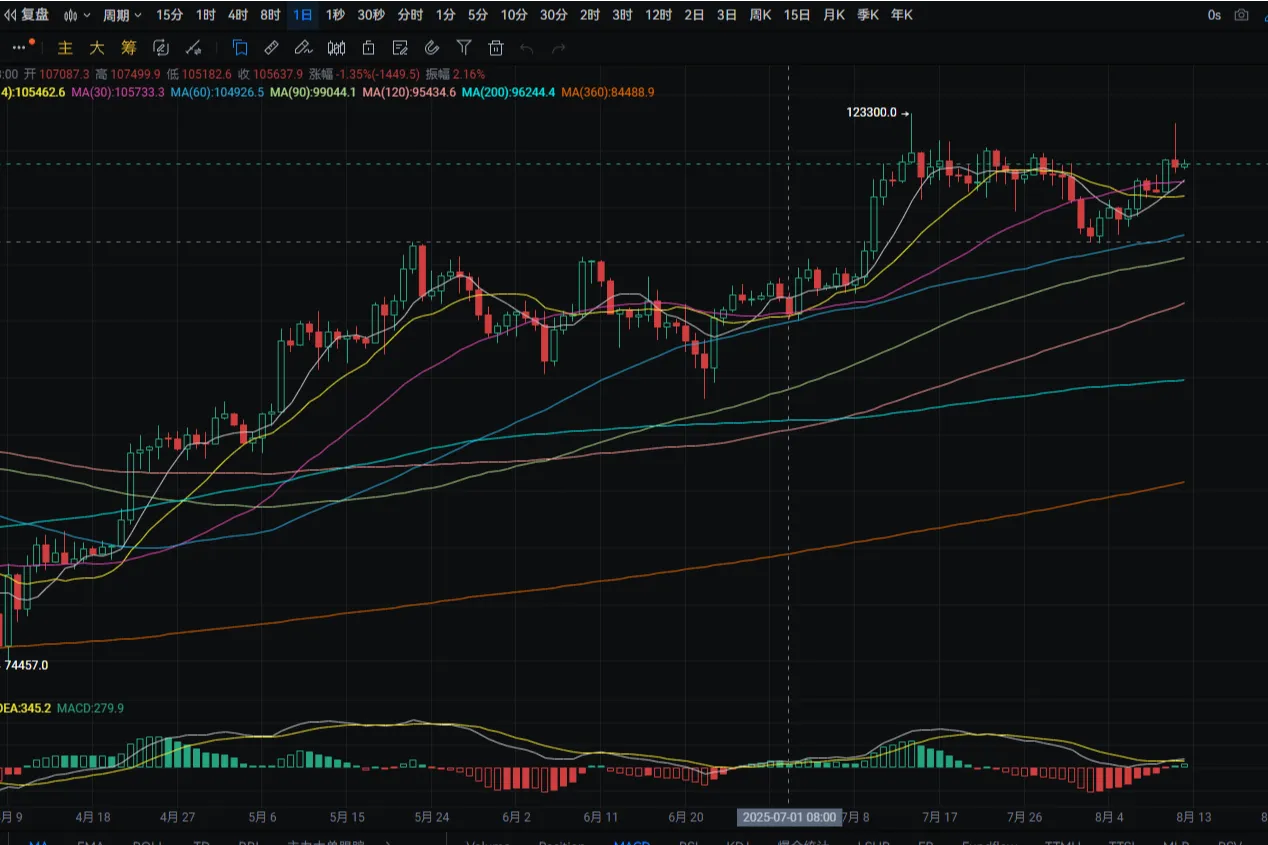This screenshot has height=845, width=1268.
Task: Choose the 10分 interval
Action: [x=514, y=15]
